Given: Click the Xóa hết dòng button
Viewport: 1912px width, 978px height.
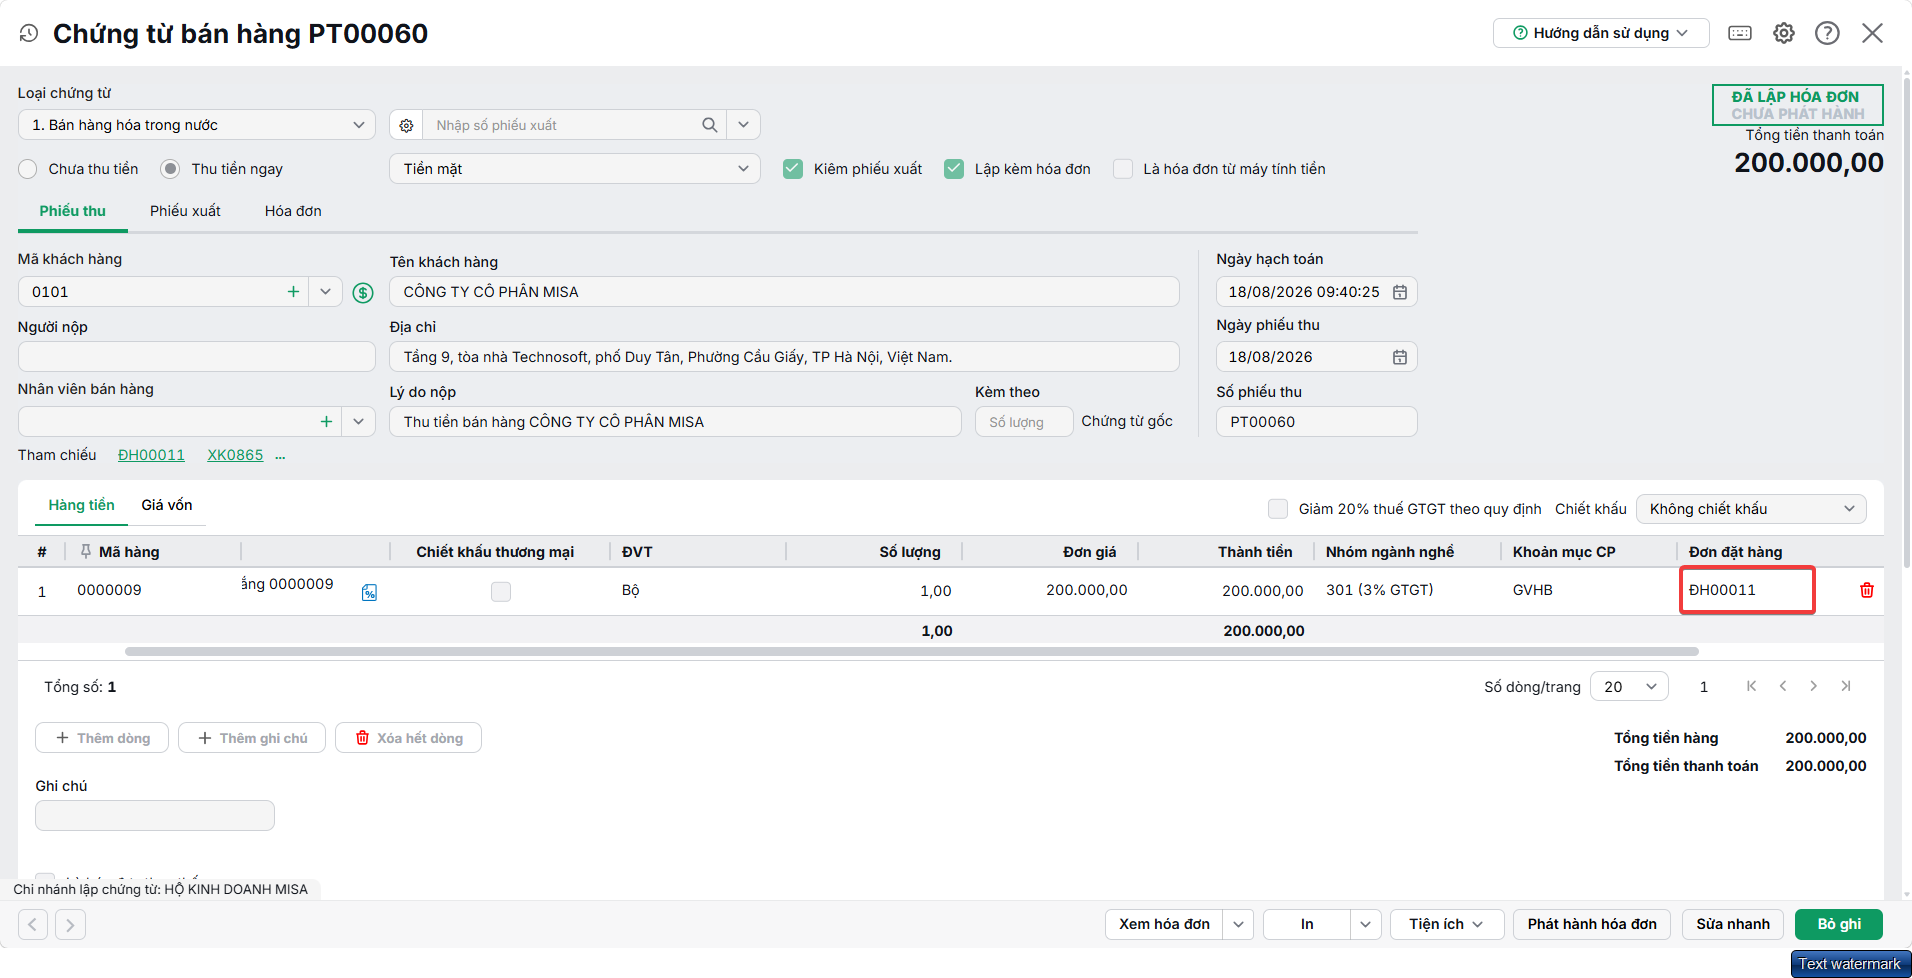Looking at the screenshot, I should click(408, 738).
